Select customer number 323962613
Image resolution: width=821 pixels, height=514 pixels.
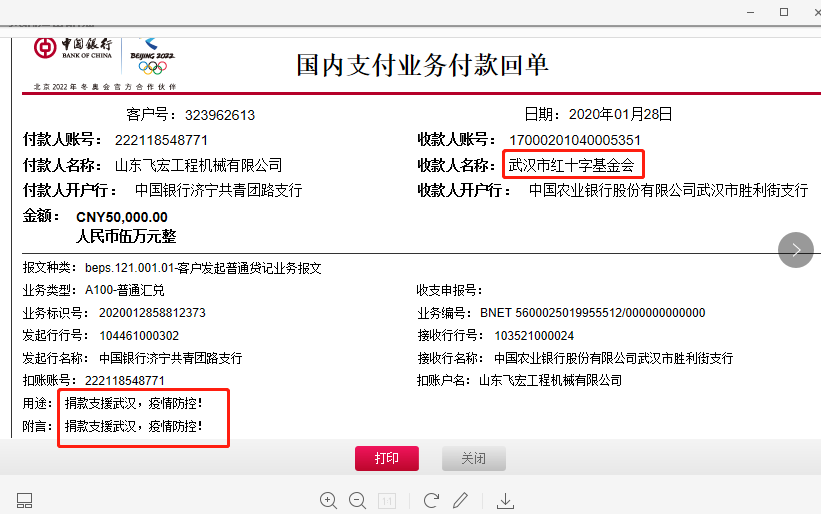point(220,115)
